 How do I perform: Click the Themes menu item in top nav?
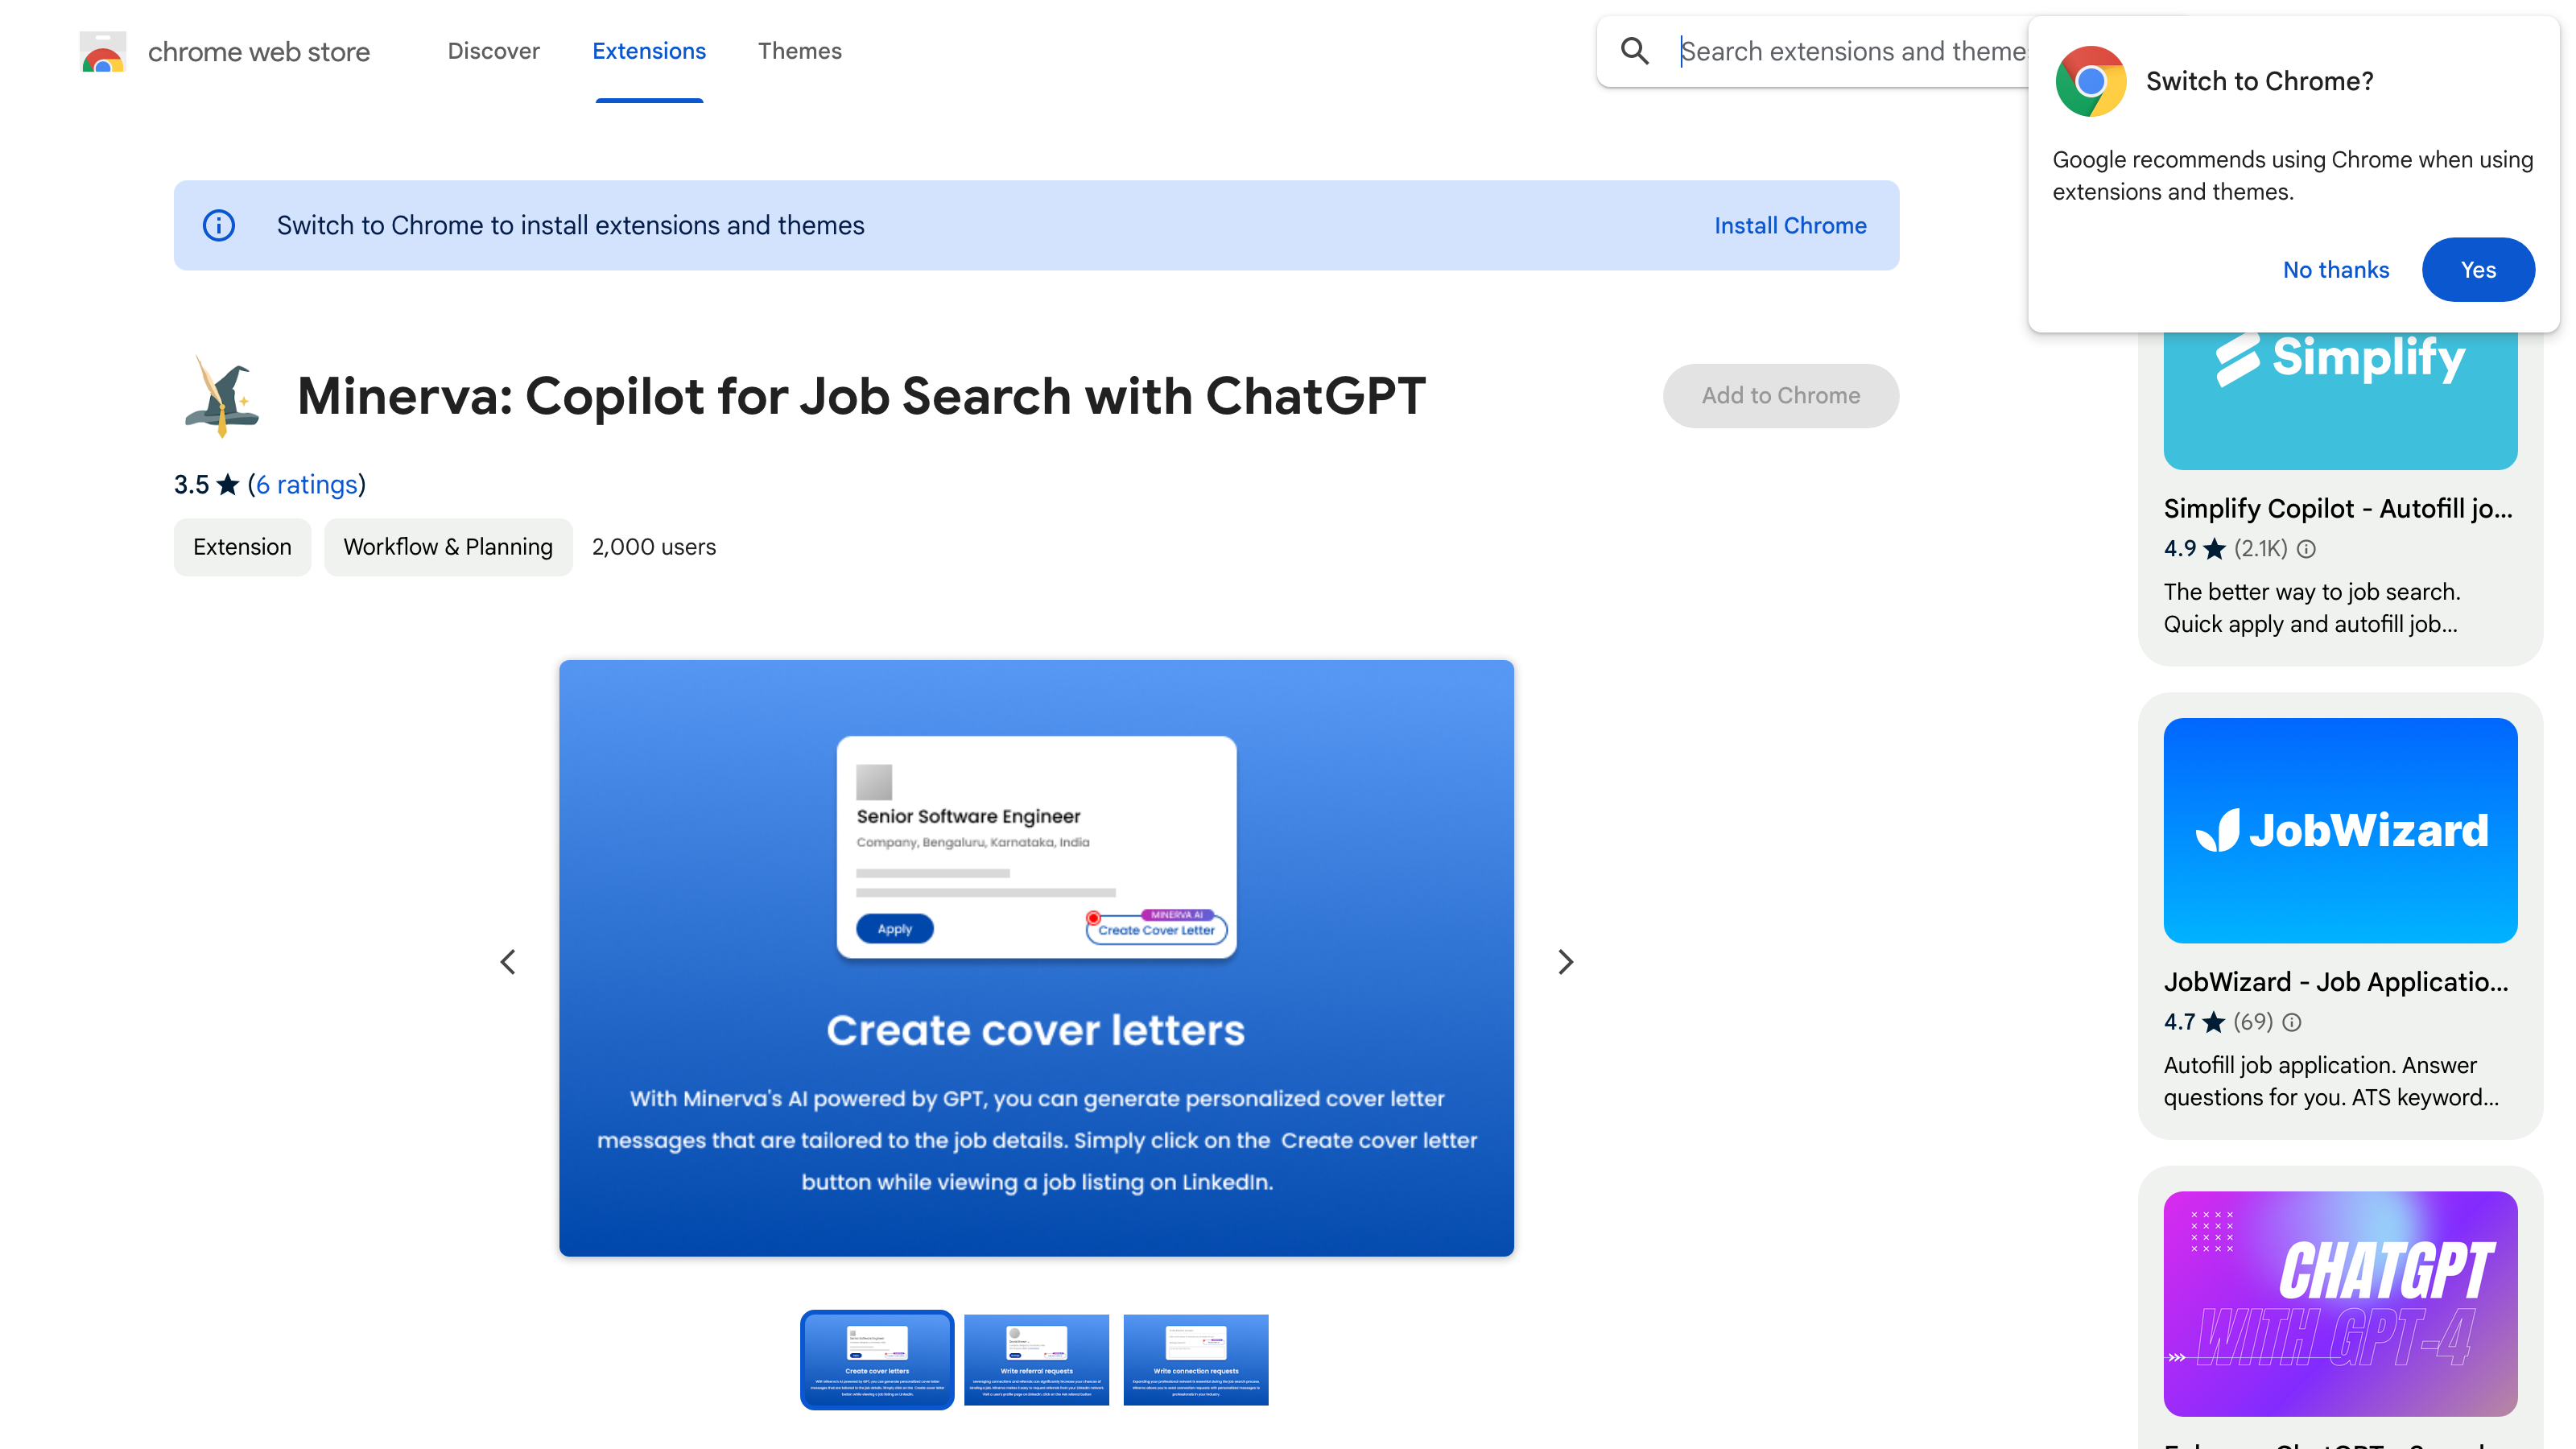pos(799,52)
